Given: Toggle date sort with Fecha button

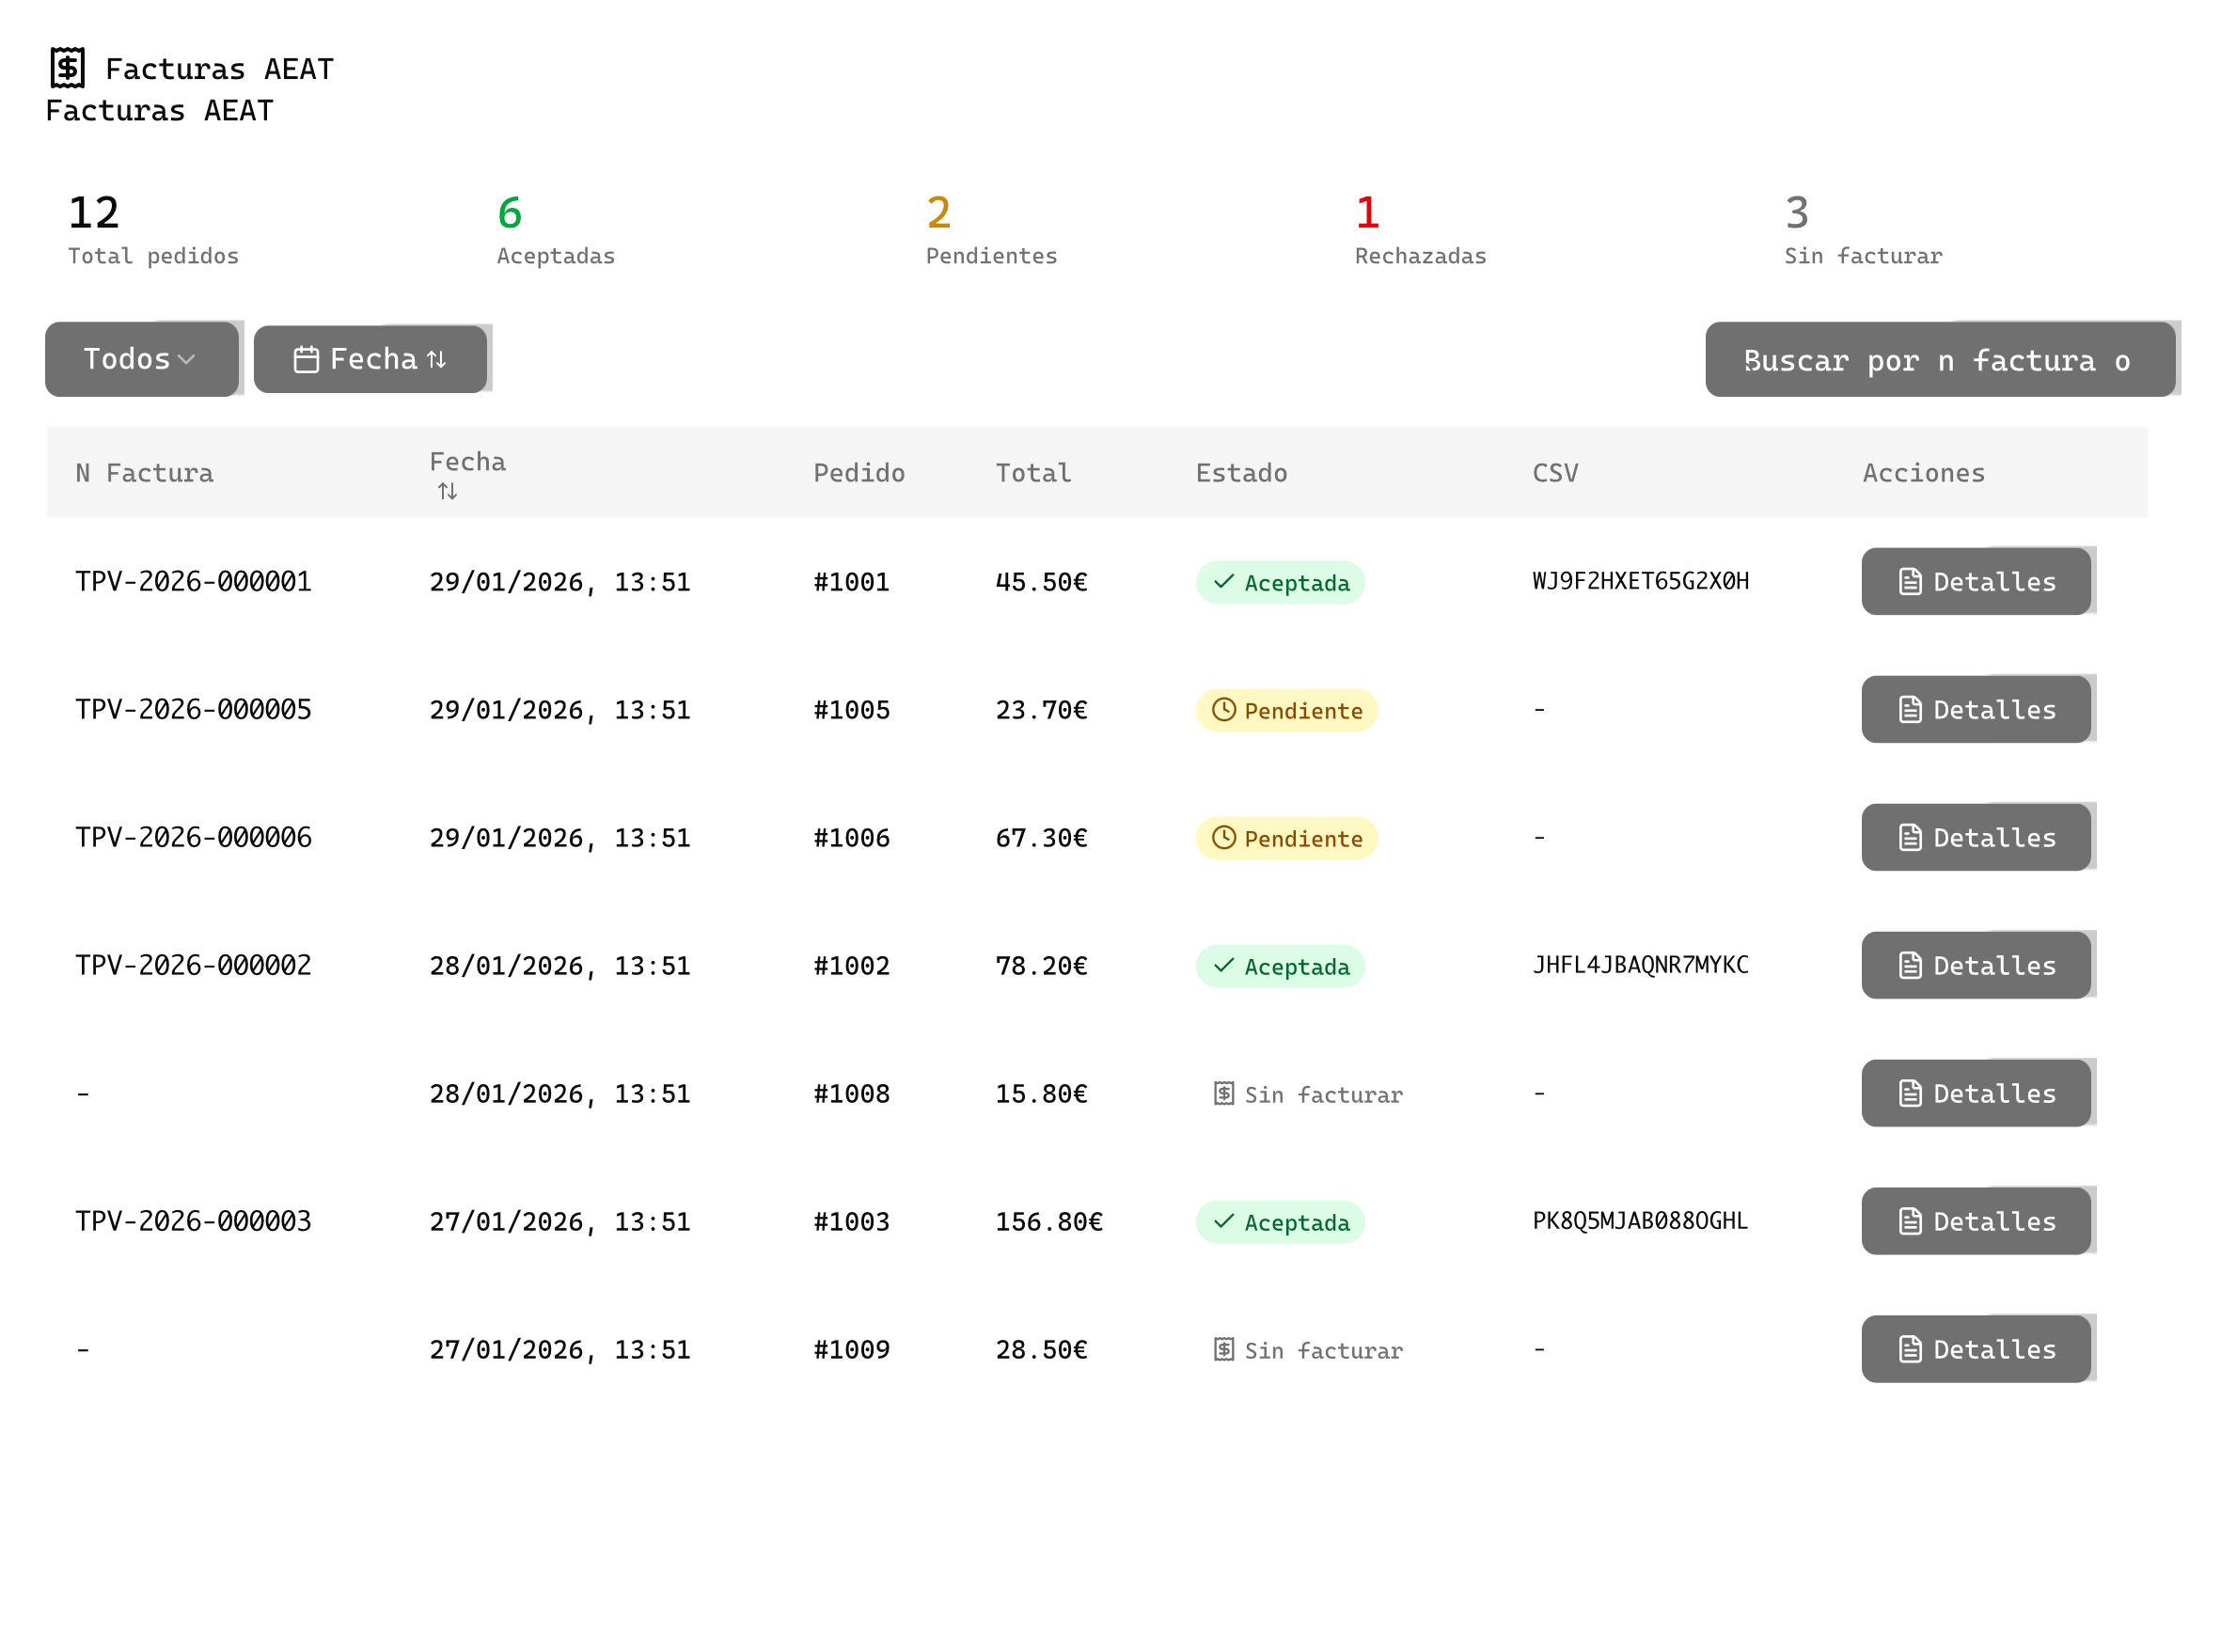Looking at the screenshot, I should coord(372,359).
